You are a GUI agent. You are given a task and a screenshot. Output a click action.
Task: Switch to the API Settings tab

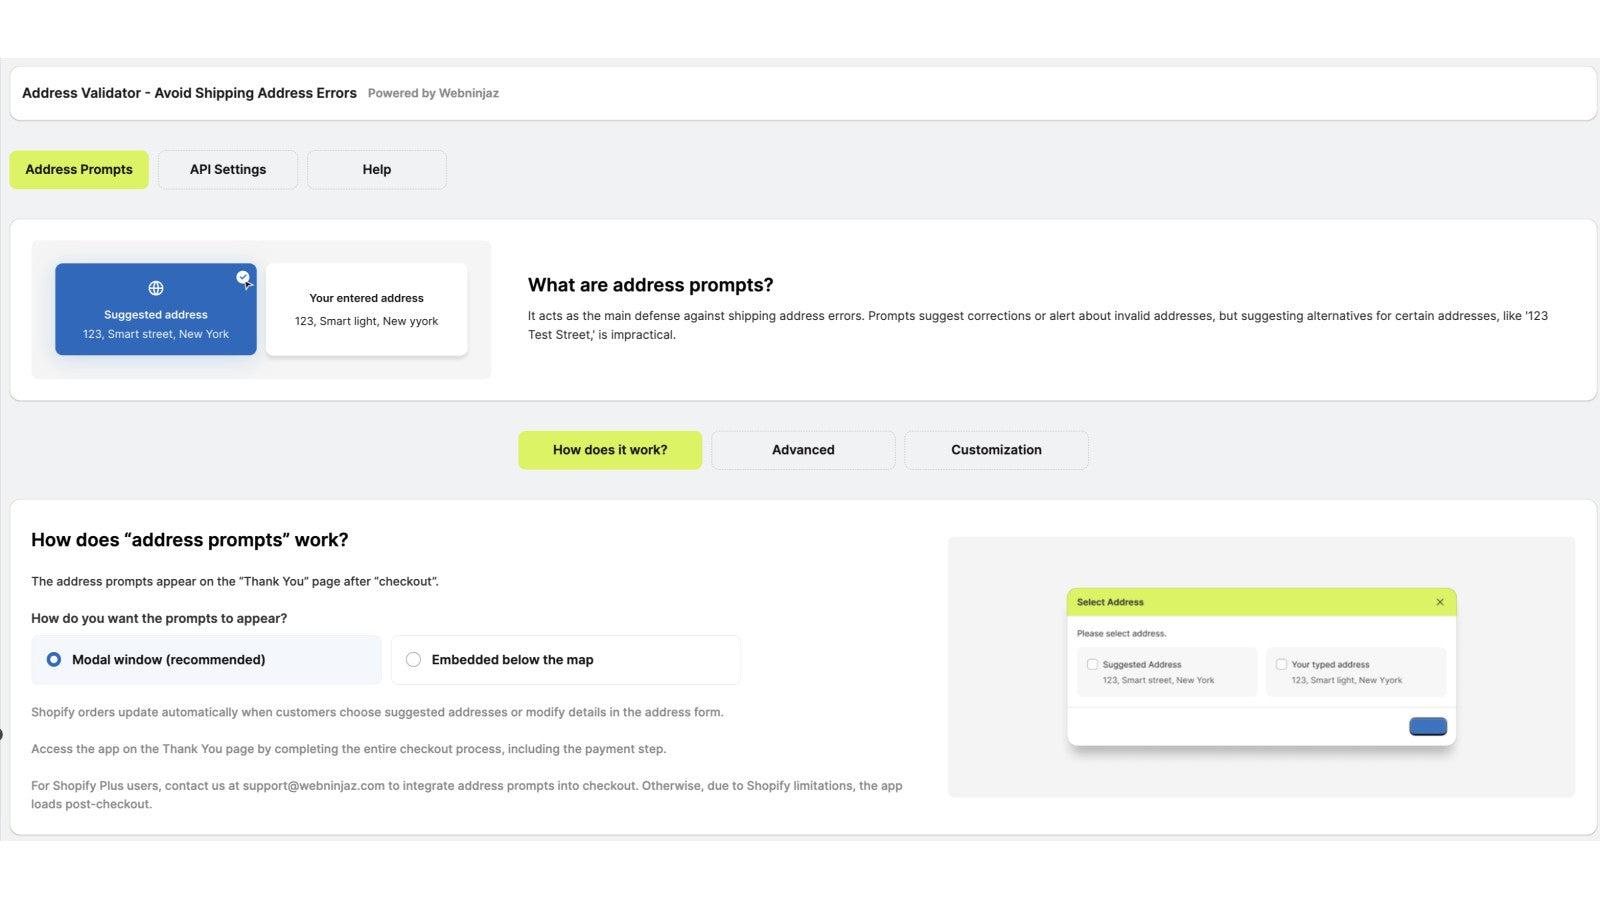point(227,169)
